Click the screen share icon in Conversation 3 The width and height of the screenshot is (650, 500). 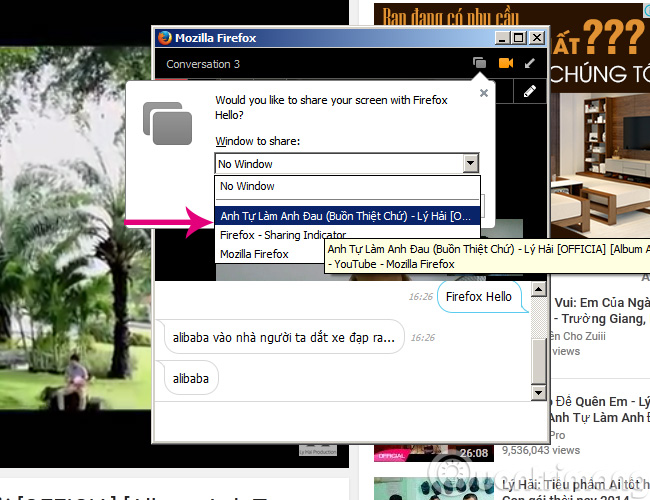480,63
